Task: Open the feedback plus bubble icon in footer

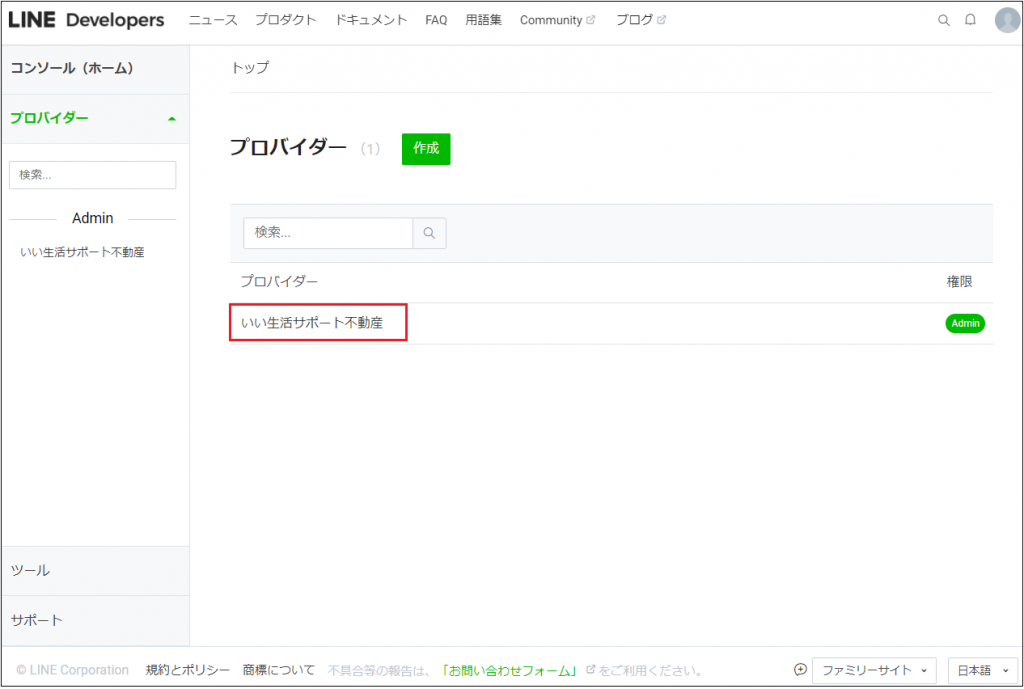Action: pos(800,669)
